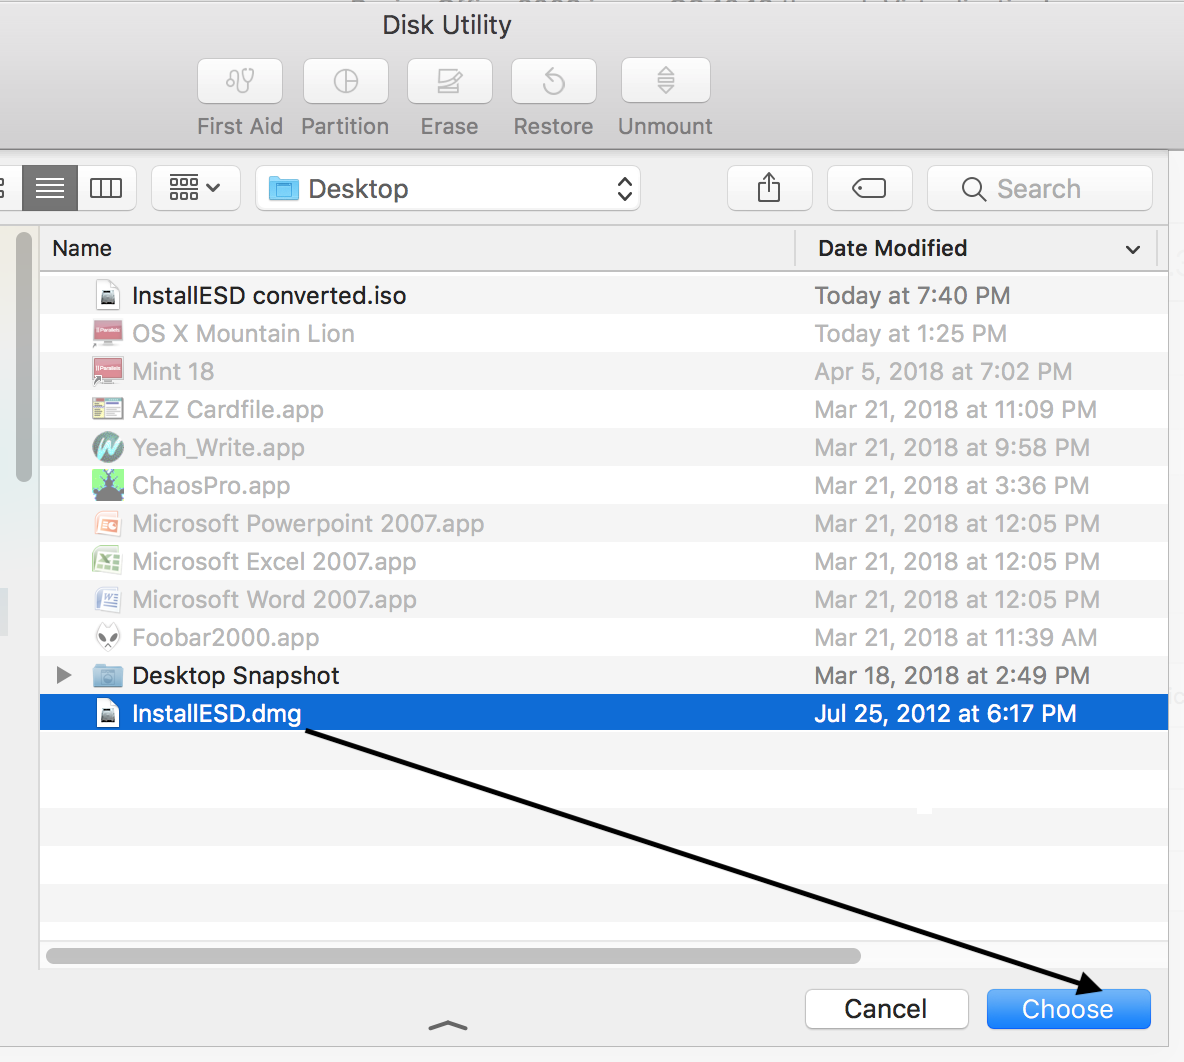Image resolution: width=1184 pixels, height=1062 pixels.
Task: Click the date Mar 18, 2018 at 2:49 PM
Action: (x=952, y=675)
